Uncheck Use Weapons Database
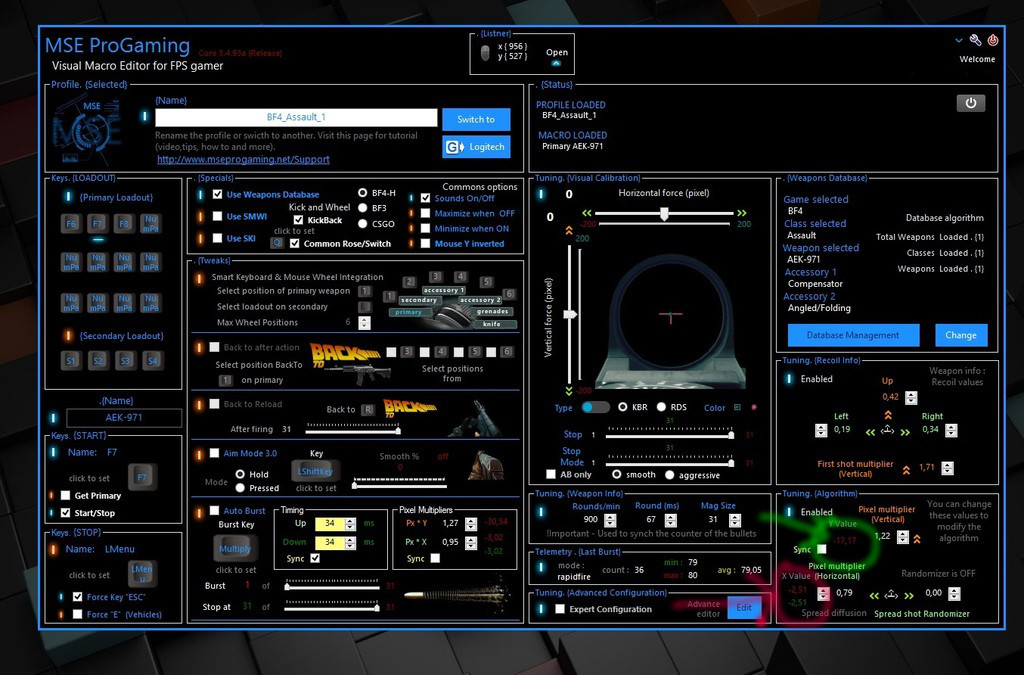Image resolution: width=1024 pixels, height=675 pixels. click(x=217, y=194)
